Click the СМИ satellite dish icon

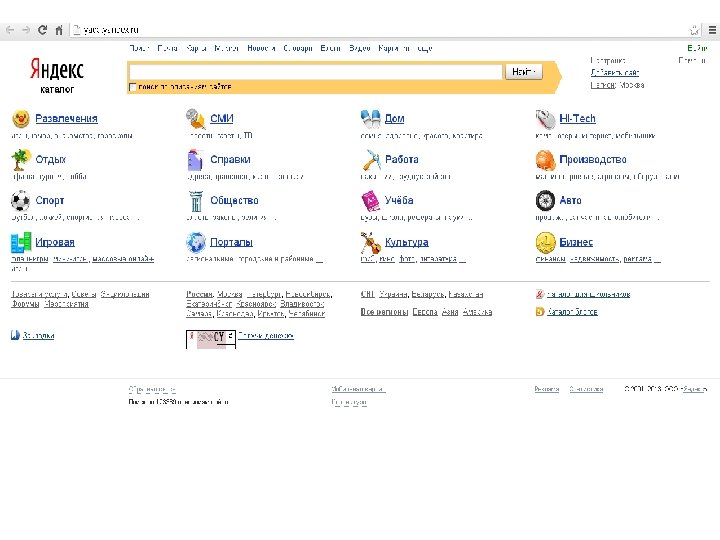[196, 119]
